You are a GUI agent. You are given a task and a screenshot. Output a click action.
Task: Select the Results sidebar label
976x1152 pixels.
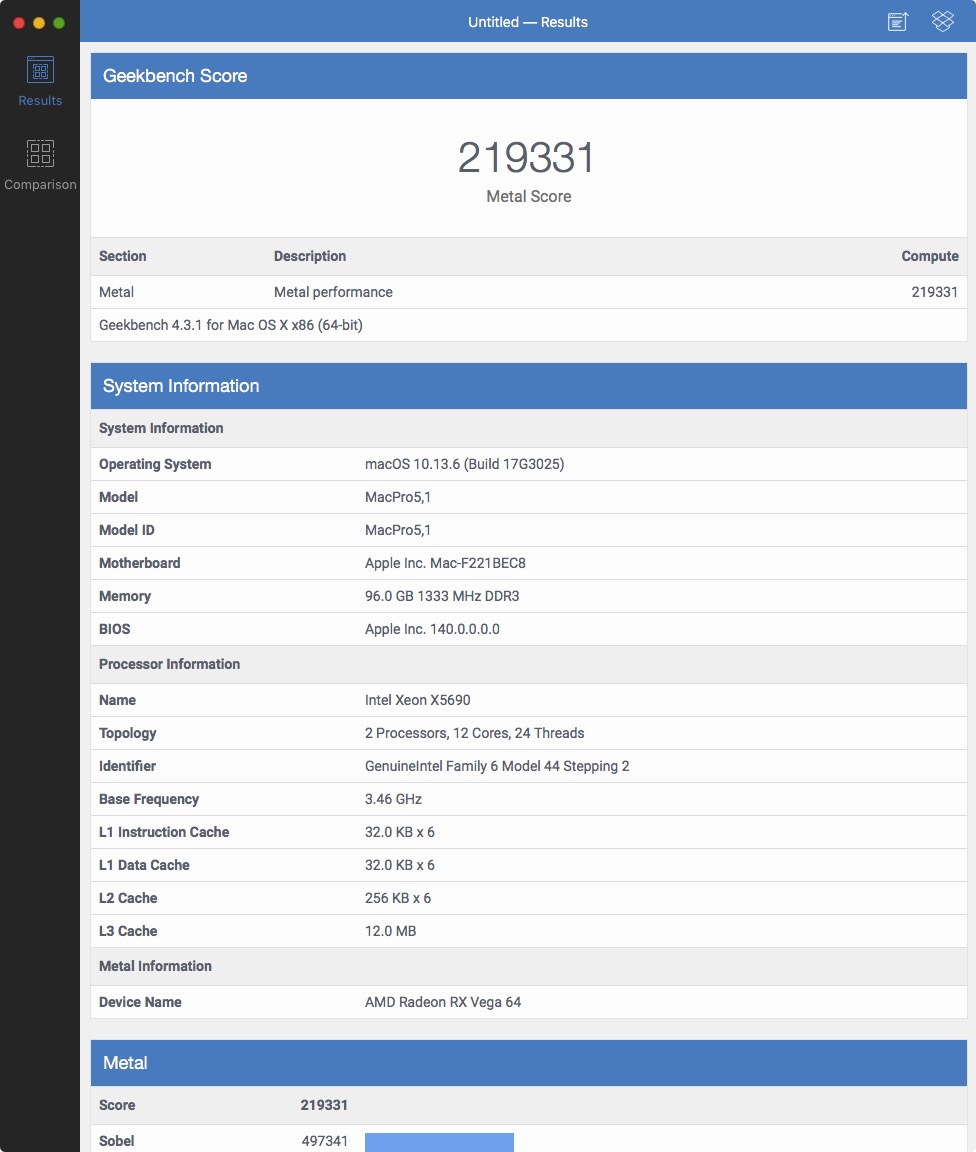pos(40,101)
